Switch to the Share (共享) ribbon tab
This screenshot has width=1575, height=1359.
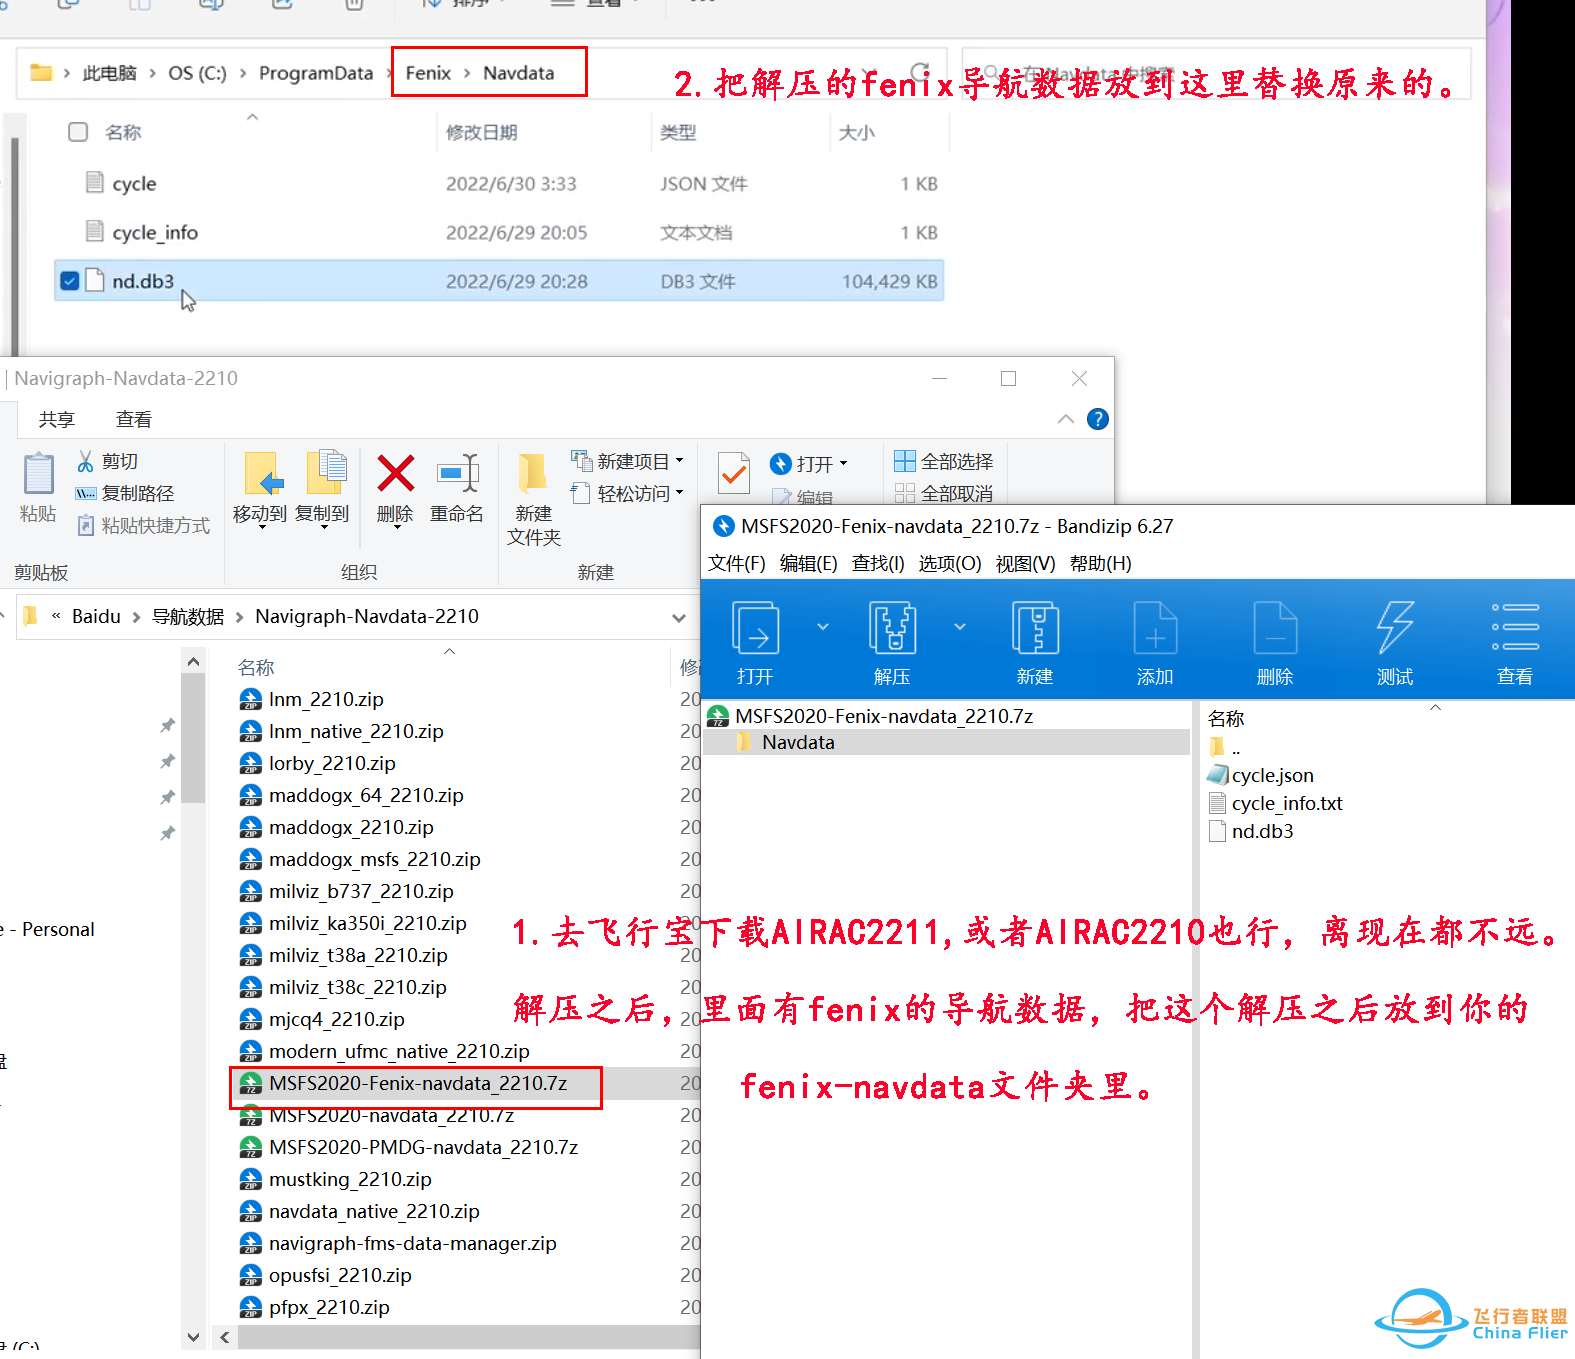(57, 419)
